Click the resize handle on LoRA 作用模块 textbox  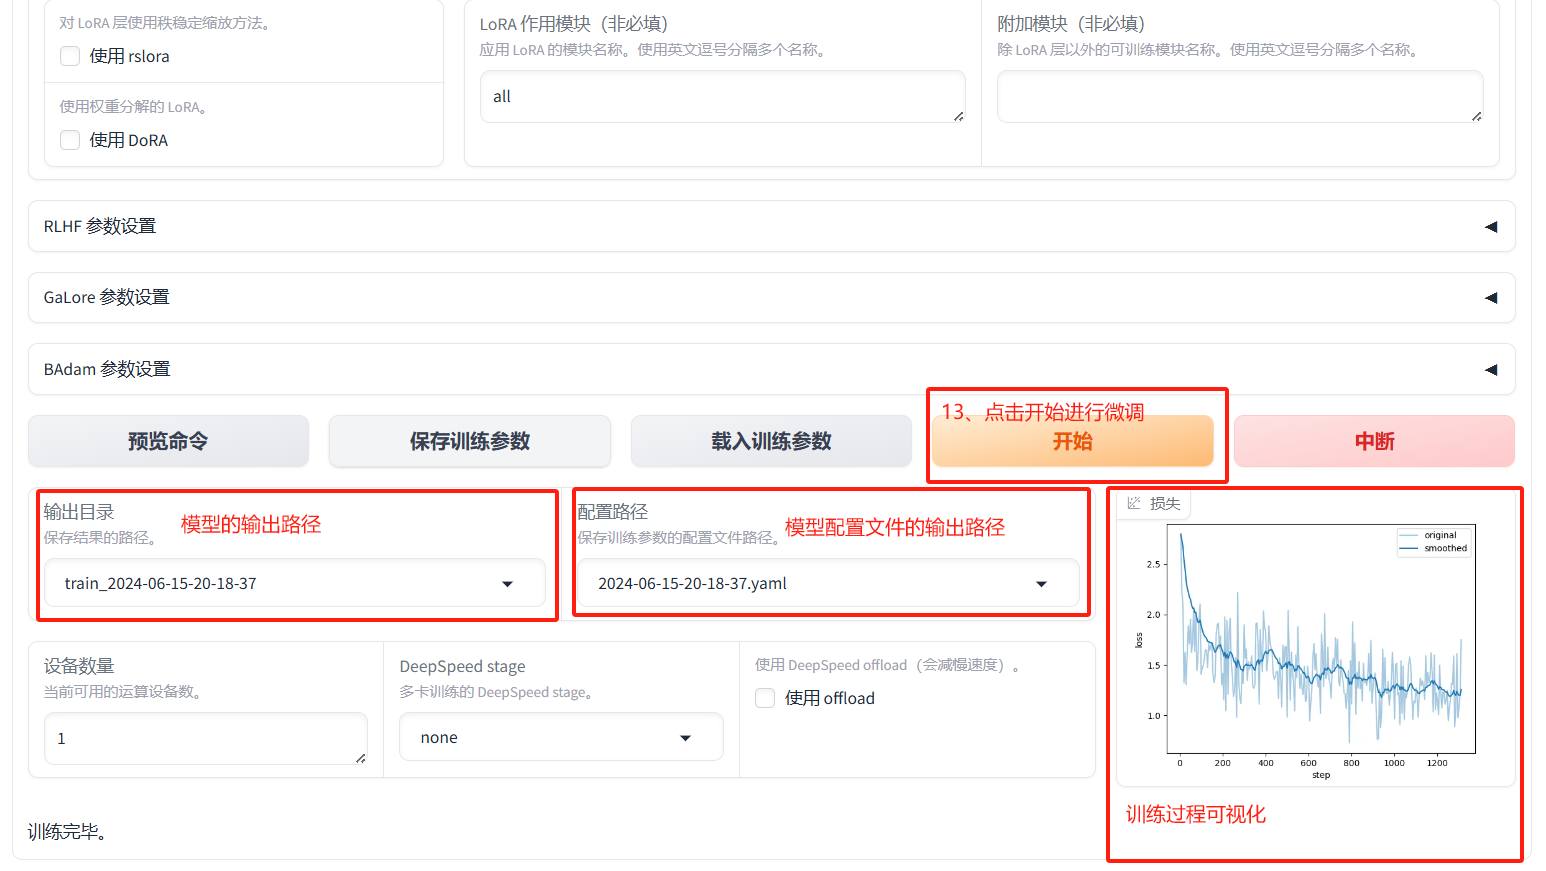958,119
